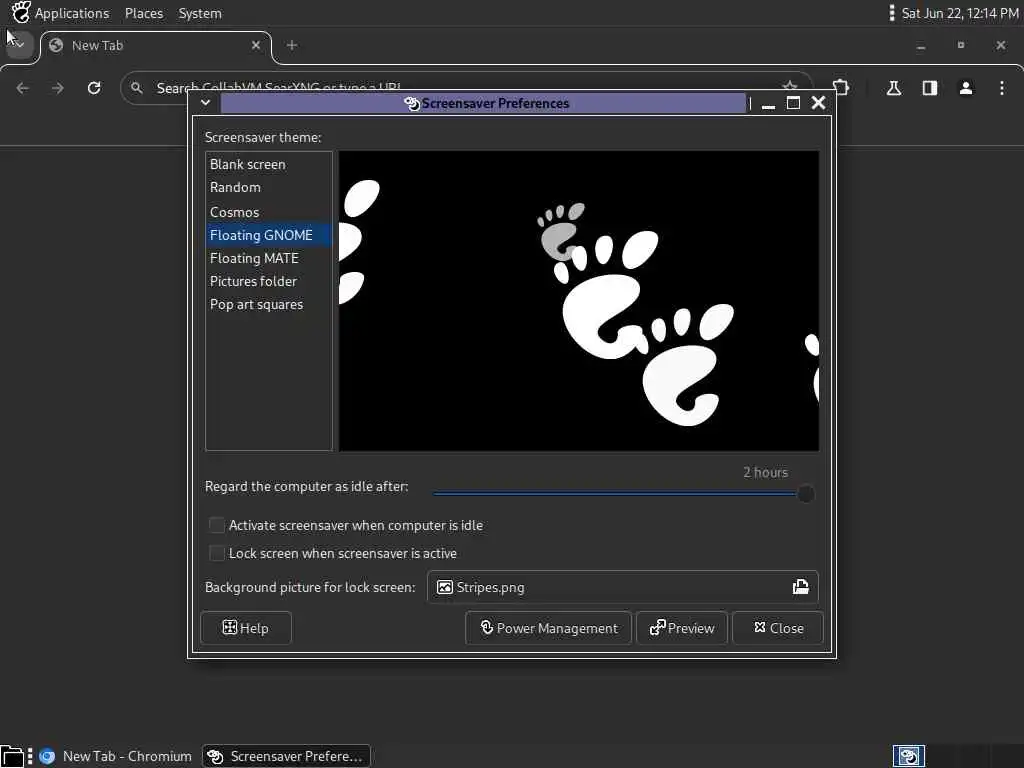The image size is (1024, 768).
Task: Click the Chromium address bar
Action: coord(467,88)
